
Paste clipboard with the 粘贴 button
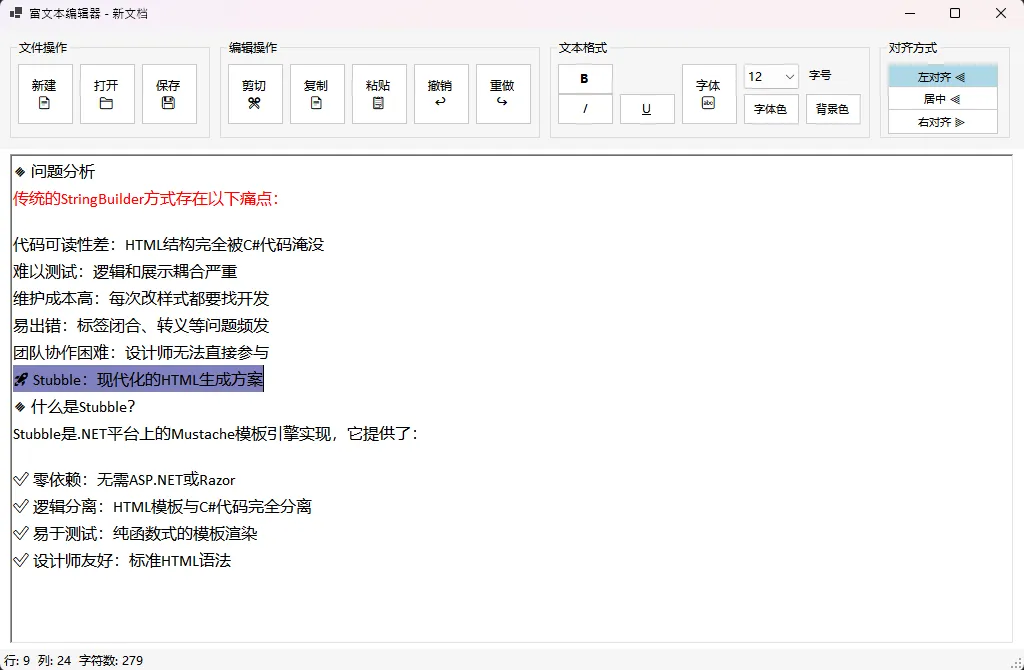(379, 94)
